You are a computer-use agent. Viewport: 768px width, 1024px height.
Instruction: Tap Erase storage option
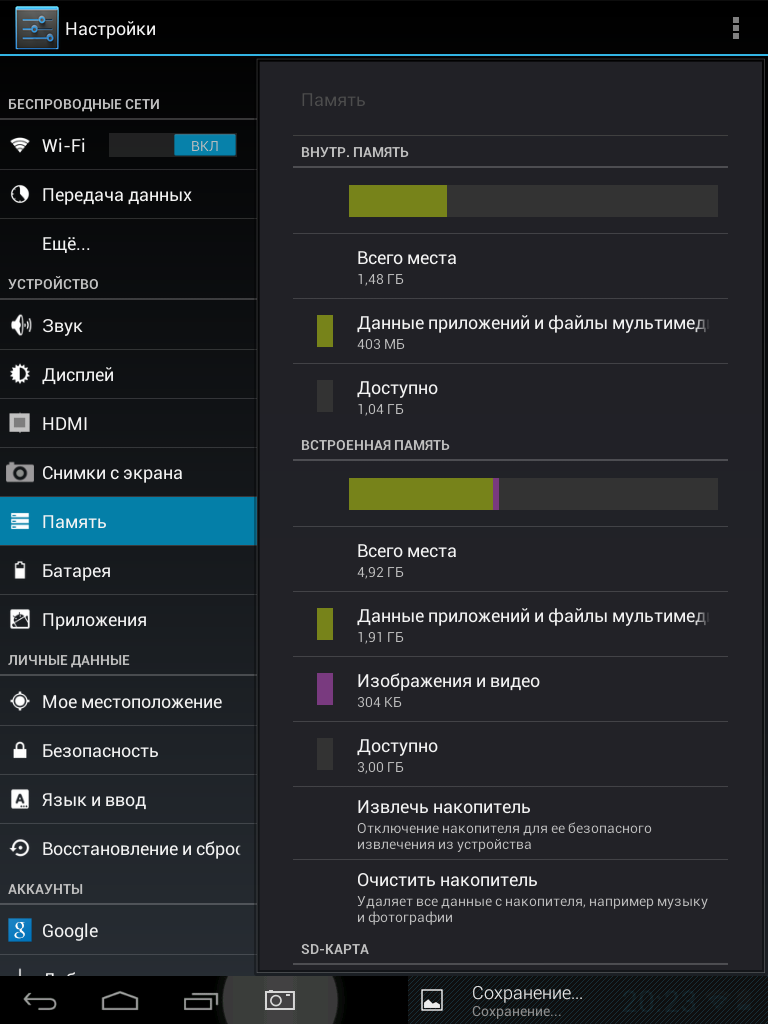(510, 897)
